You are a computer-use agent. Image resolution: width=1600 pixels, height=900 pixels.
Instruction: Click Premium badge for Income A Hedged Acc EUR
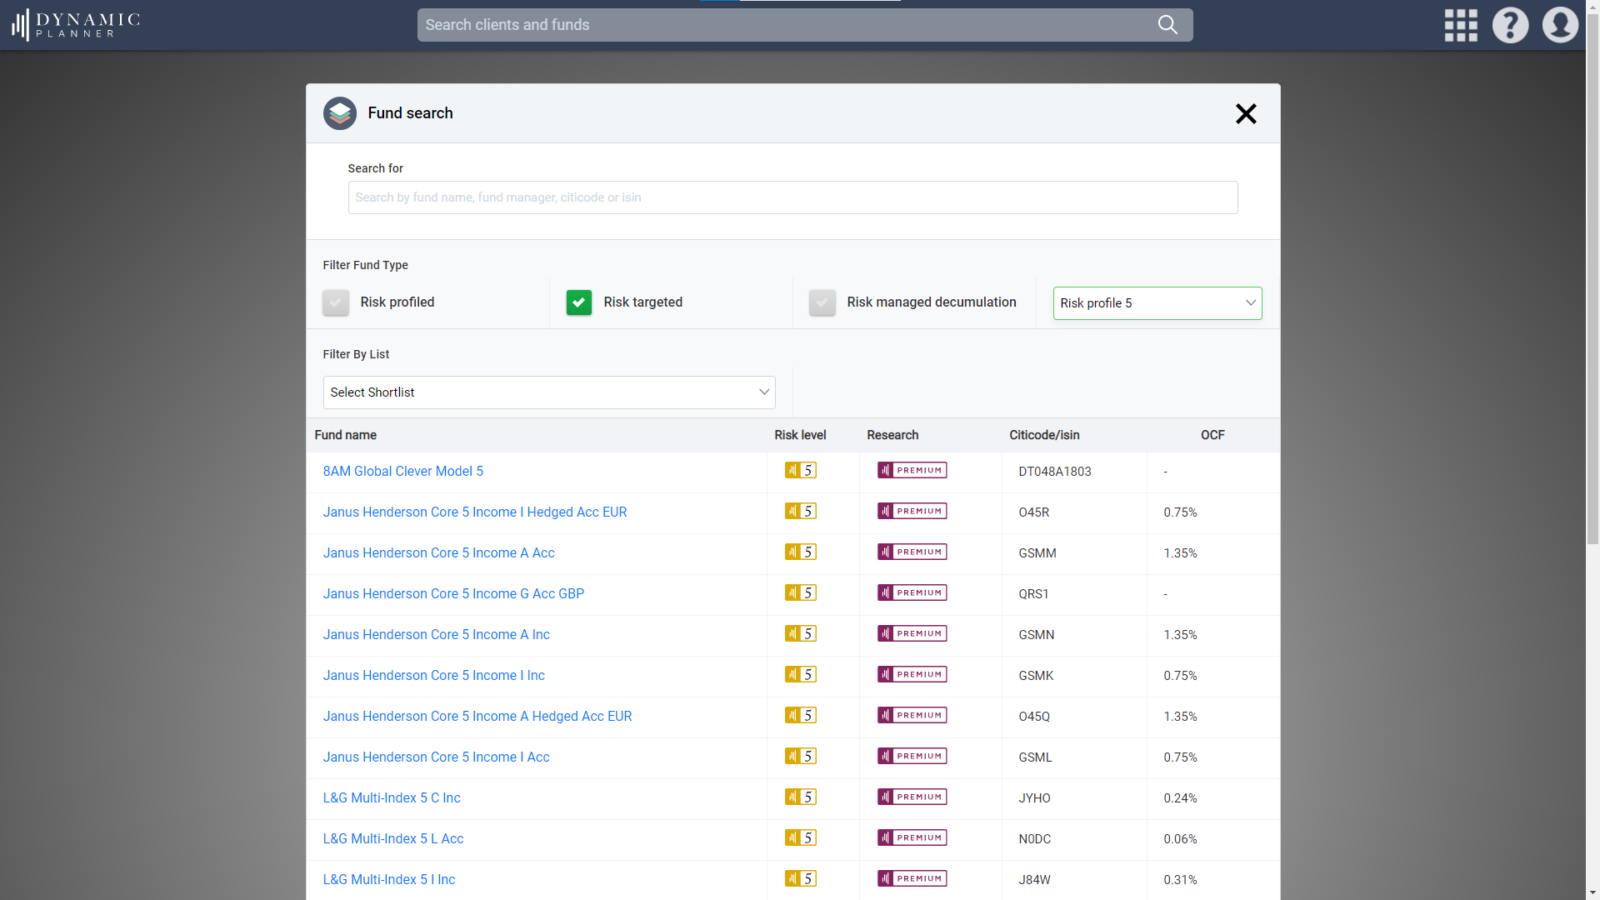[912, 715]
